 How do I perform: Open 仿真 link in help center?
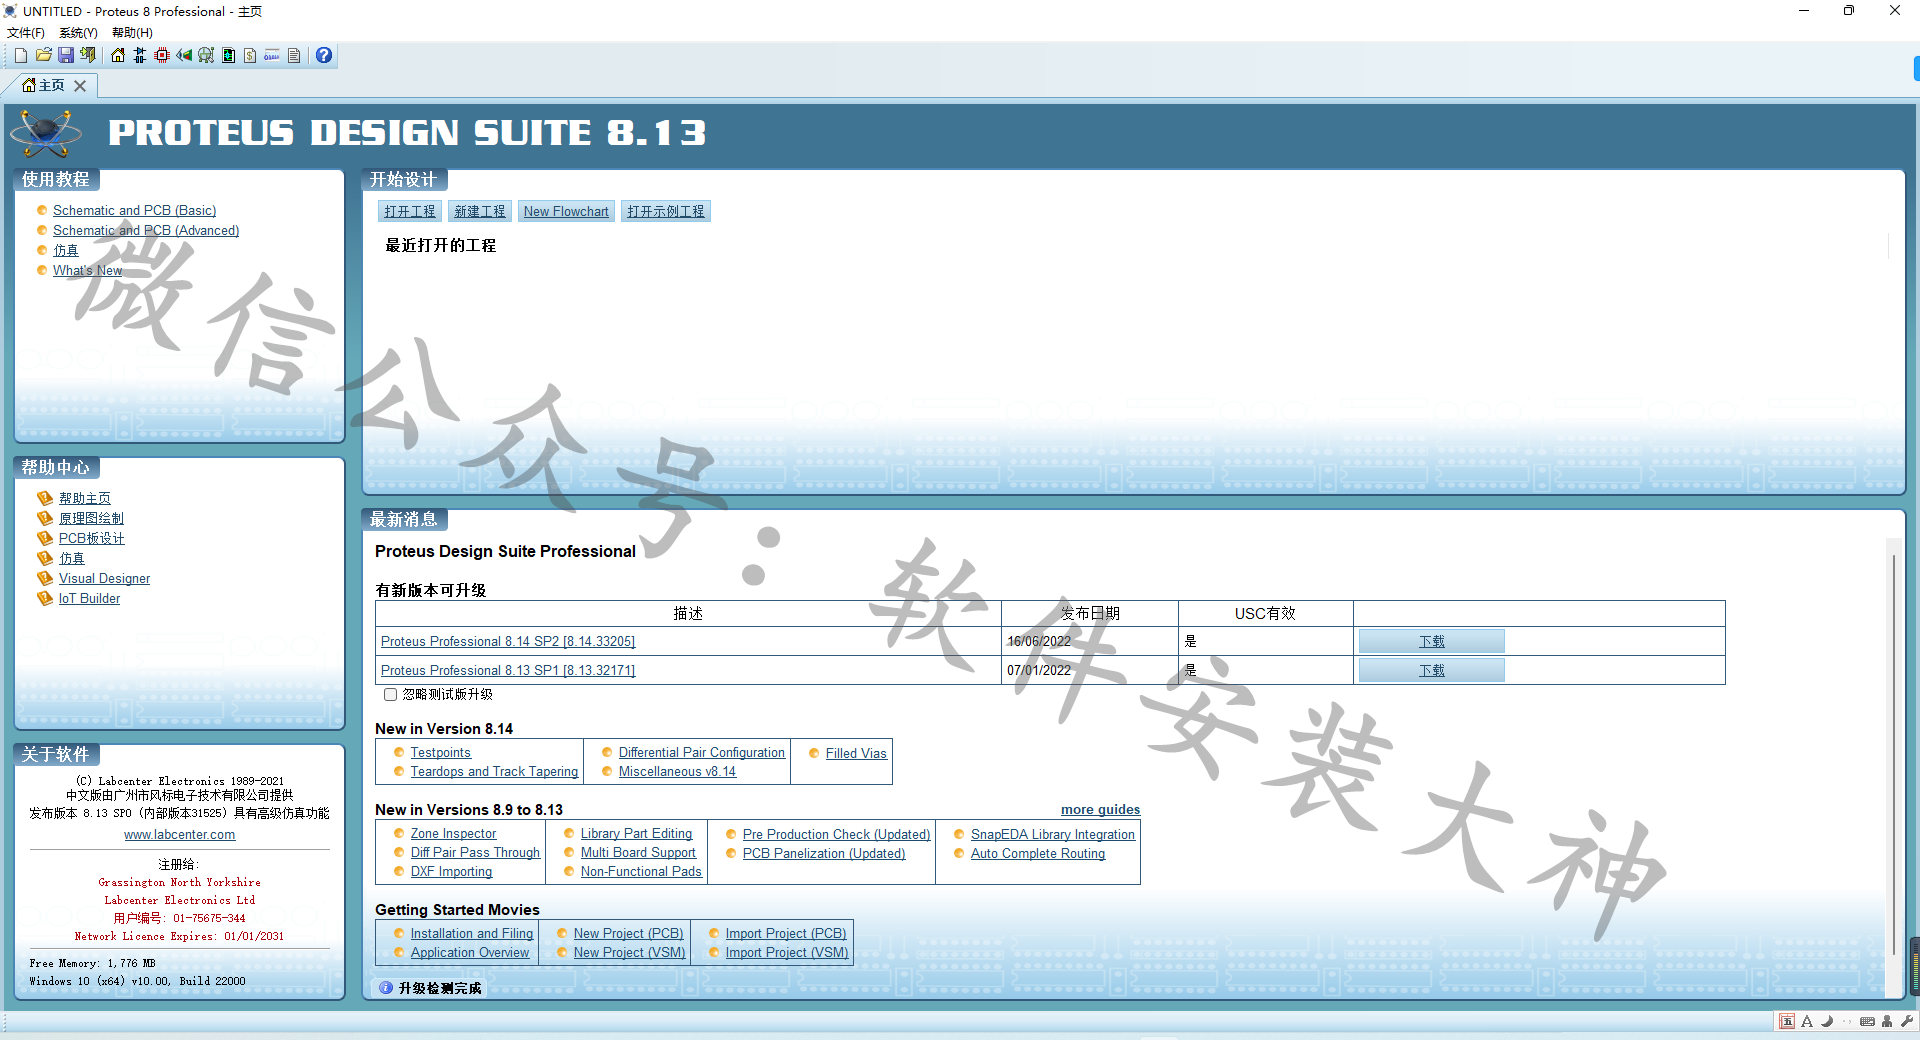tap(72, 558)
